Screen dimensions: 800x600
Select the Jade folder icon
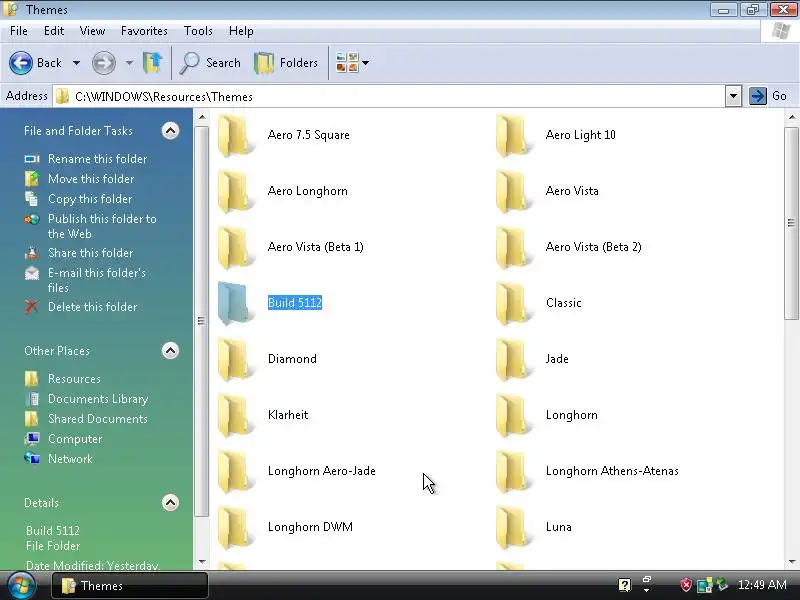513,359
